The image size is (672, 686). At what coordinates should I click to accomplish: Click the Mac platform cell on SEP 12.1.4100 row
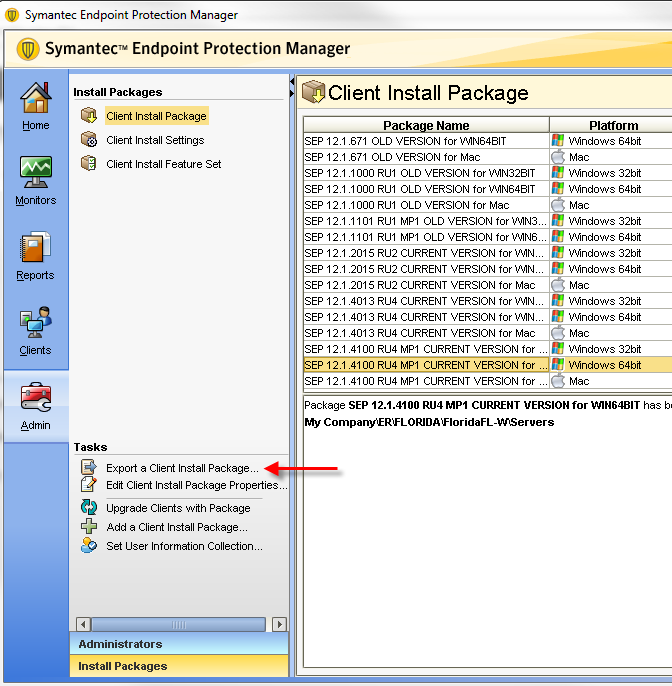point(611,381)
